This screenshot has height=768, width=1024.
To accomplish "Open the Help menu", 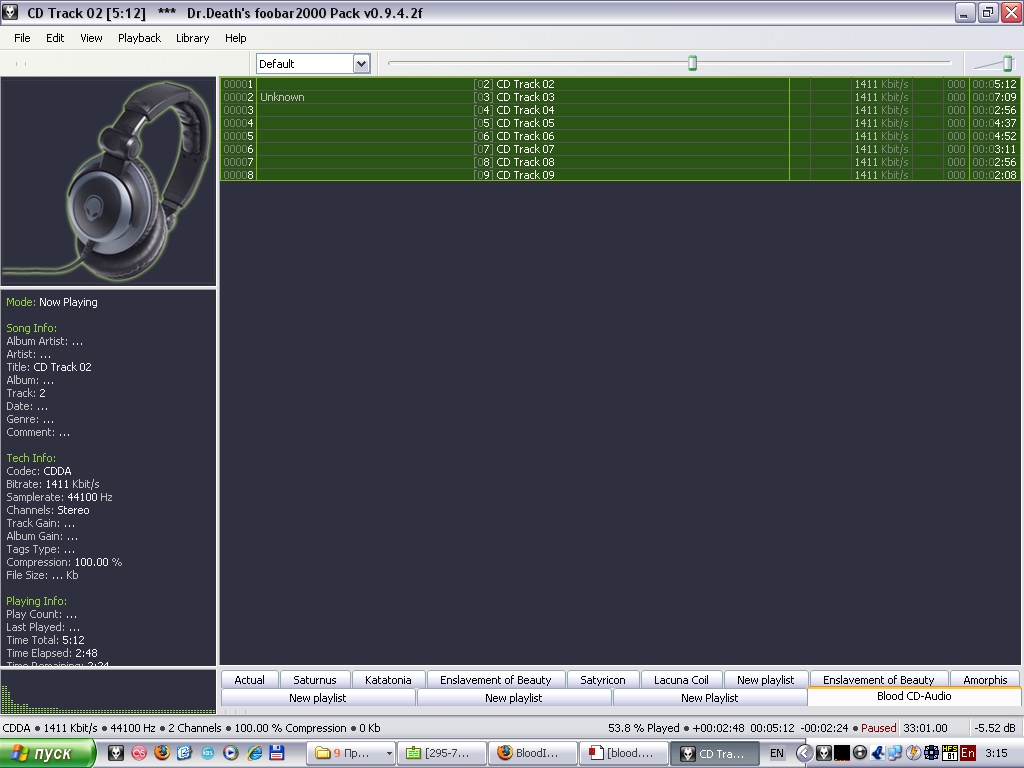I will click(x=236, y=38).
